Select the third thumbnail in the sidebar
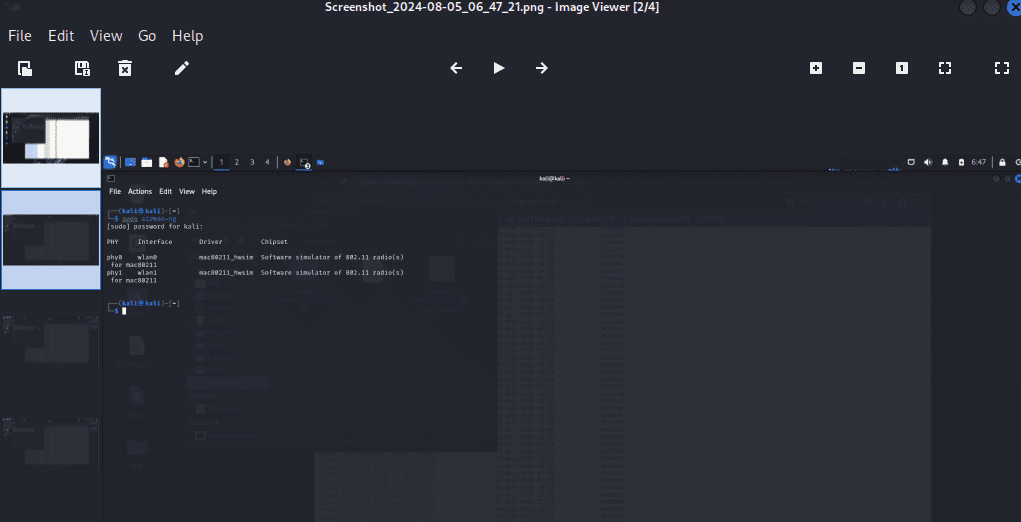This screenshot has height=522, width=1021. (x=51, y=342)
